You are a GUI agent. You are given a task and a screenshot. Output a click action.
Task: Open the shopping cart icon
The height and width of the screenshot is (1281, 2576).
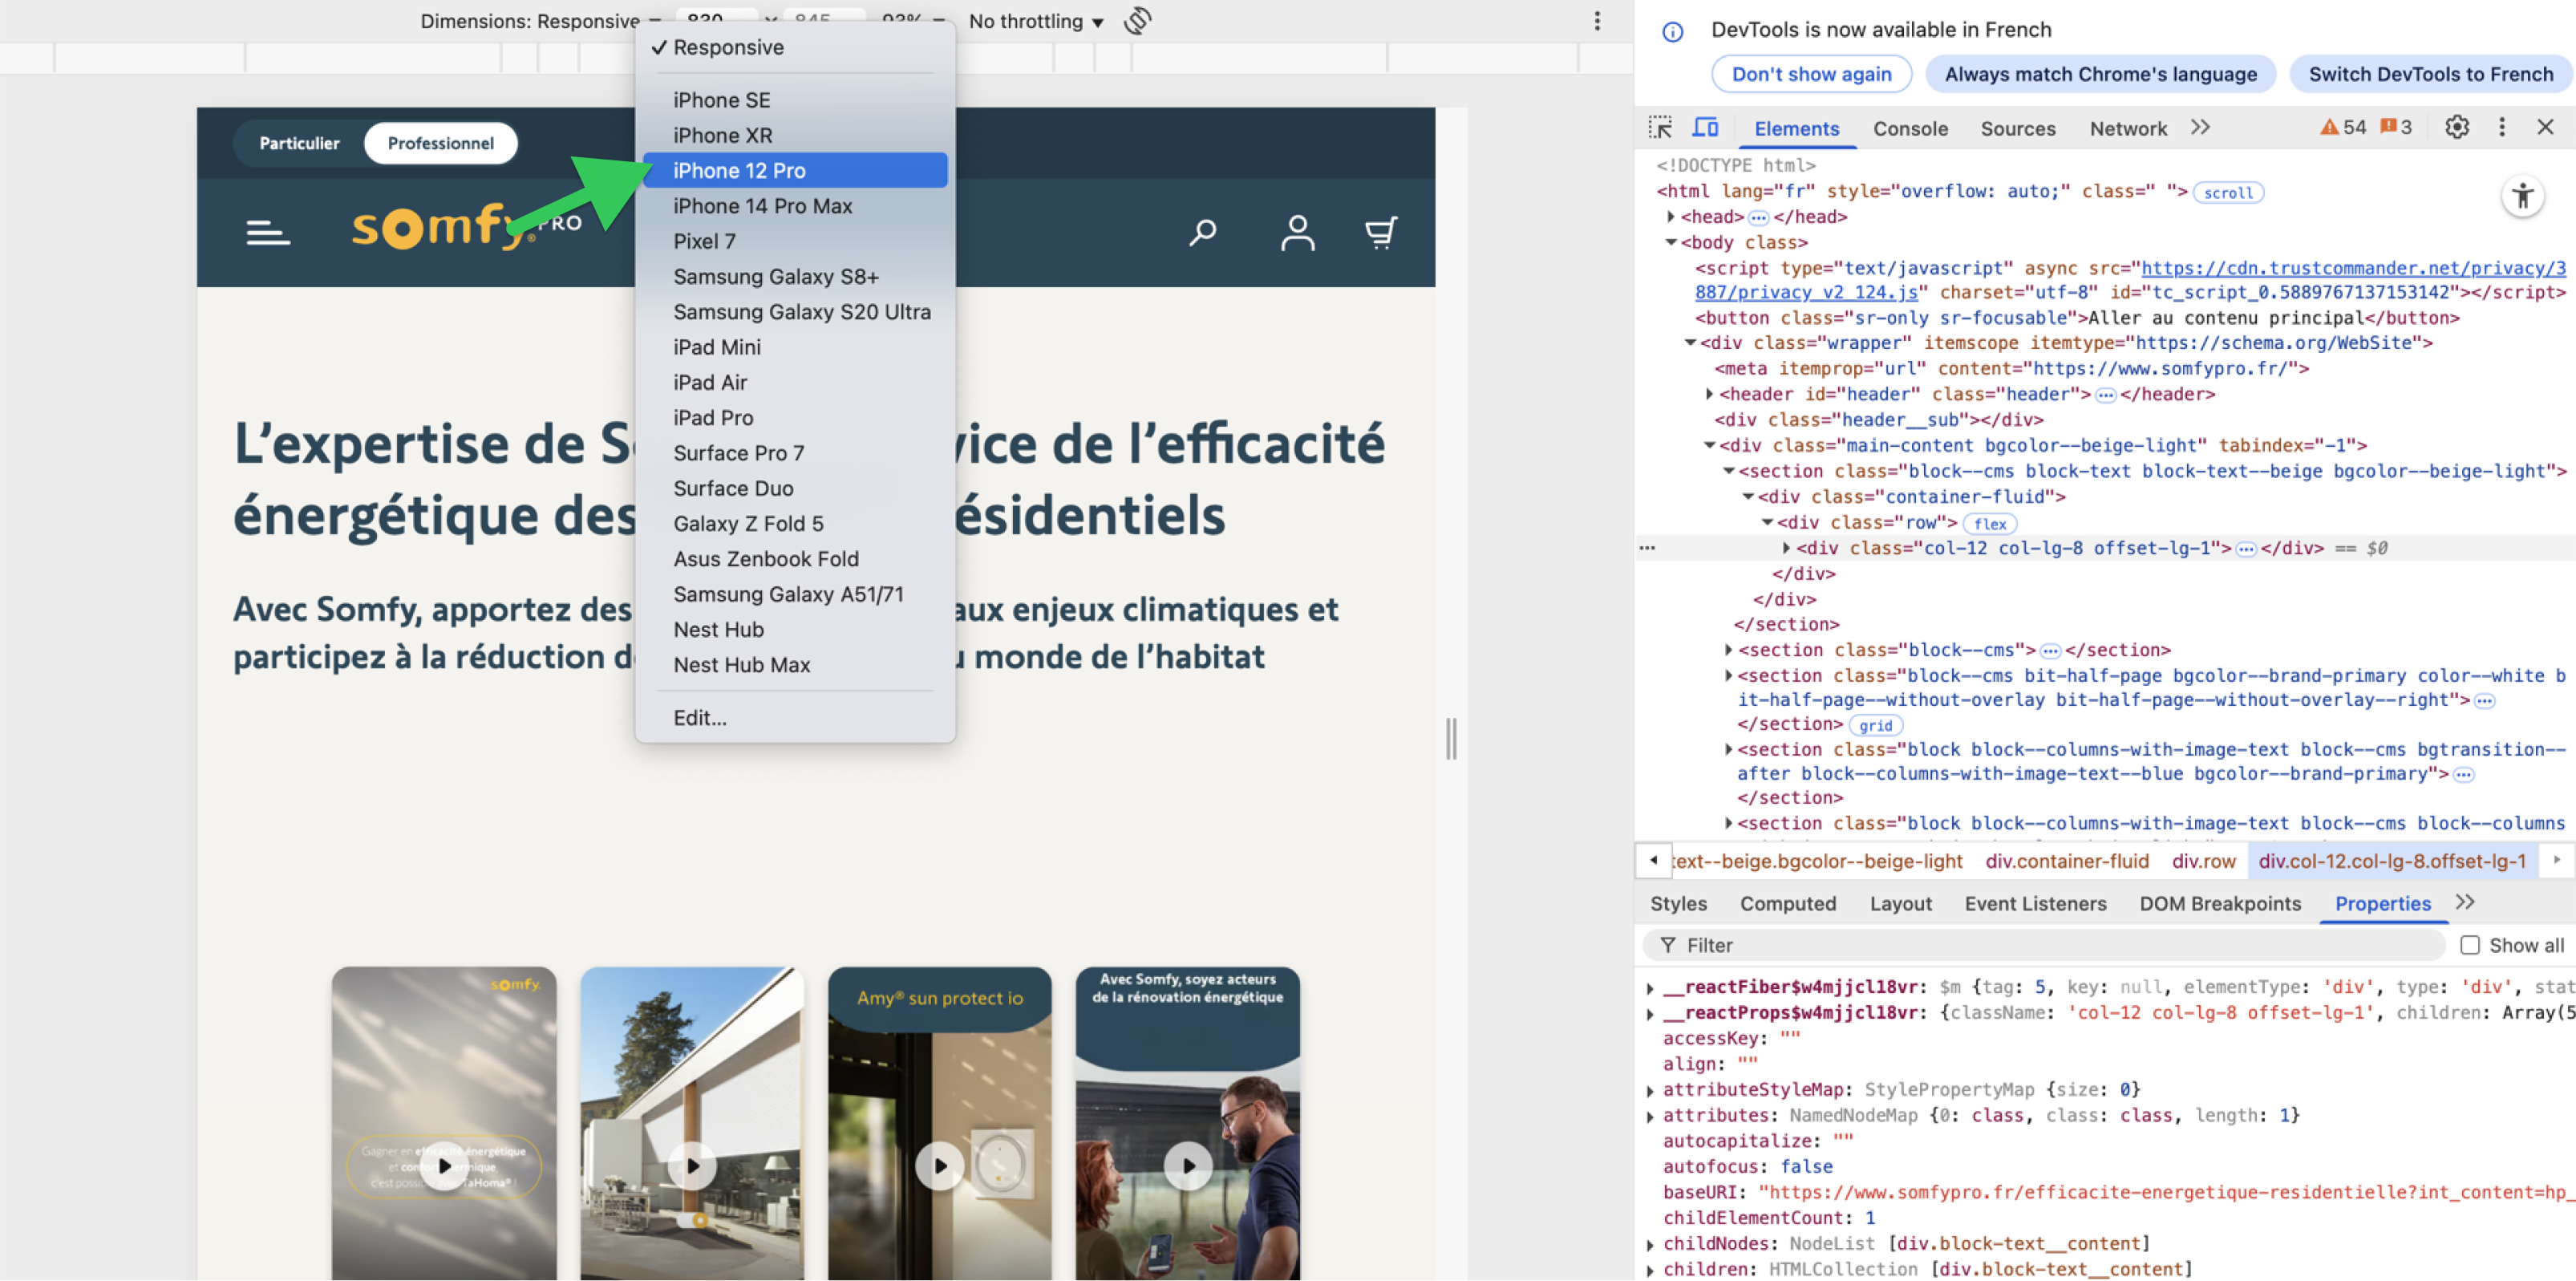[x=1381, y=233]
